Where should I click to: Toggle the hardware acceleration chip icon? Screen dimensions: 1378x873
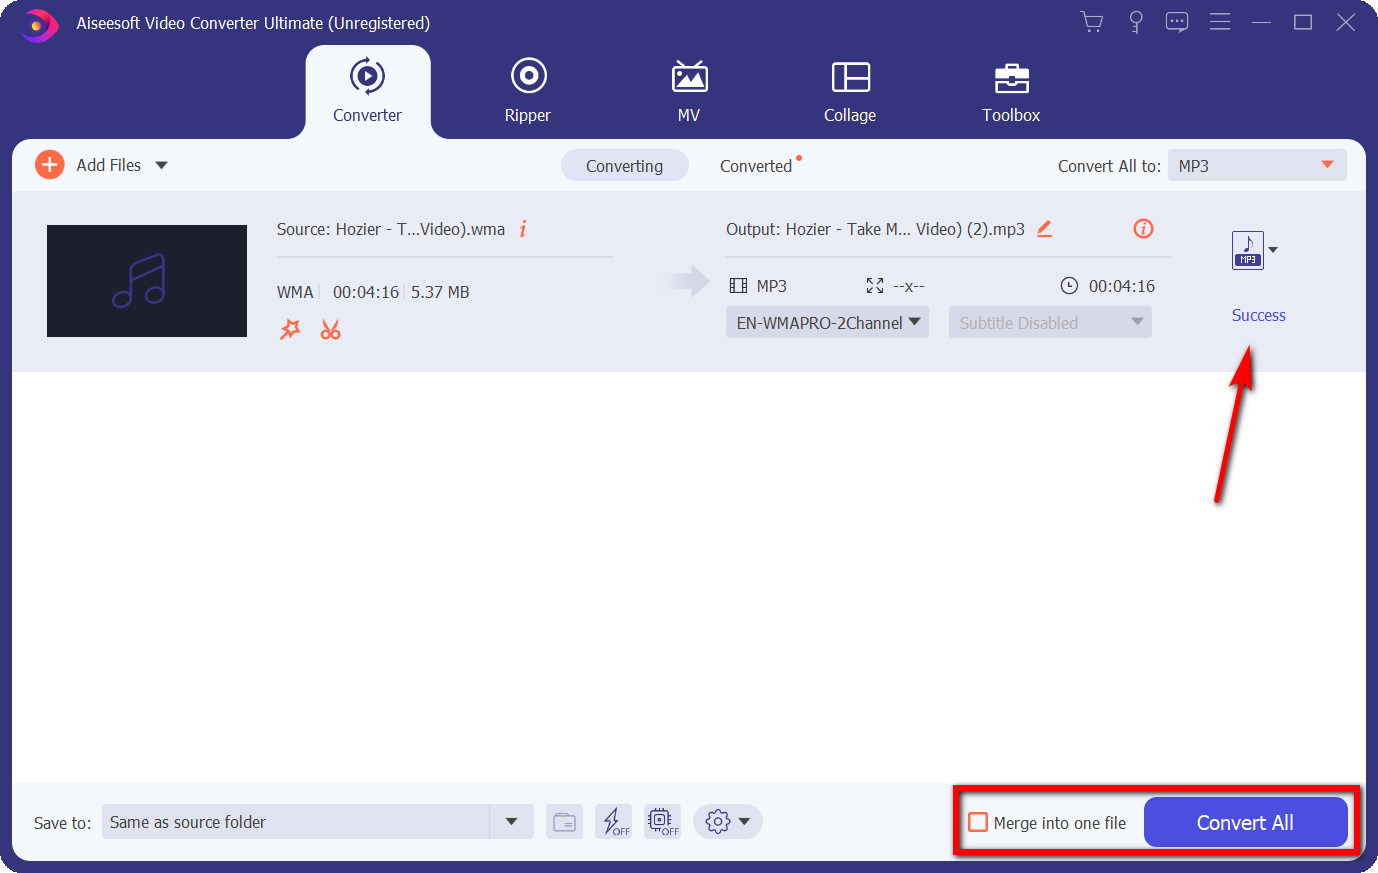[662, 822]
